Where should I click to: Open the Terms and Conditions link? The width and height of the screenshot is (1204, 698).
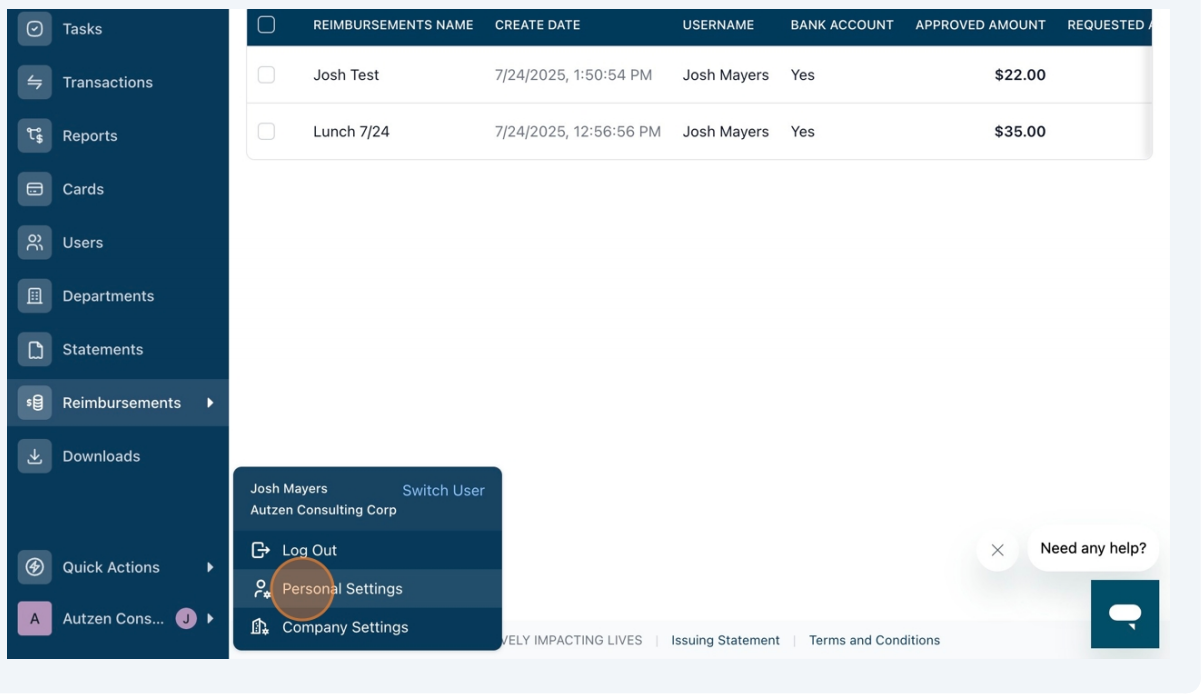874,640
